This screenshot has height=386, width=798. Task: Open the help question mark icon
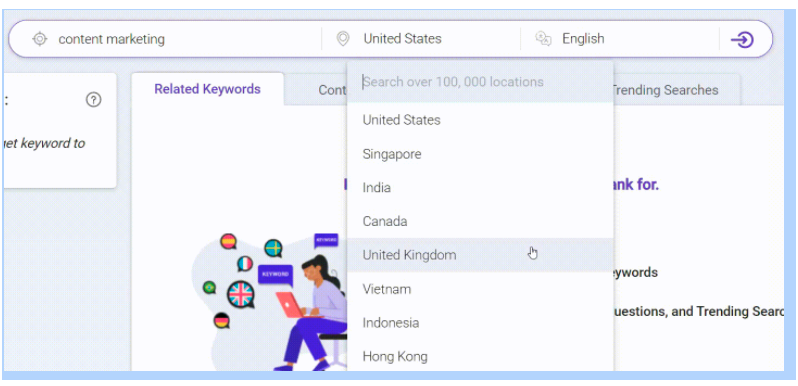[93, 100]
